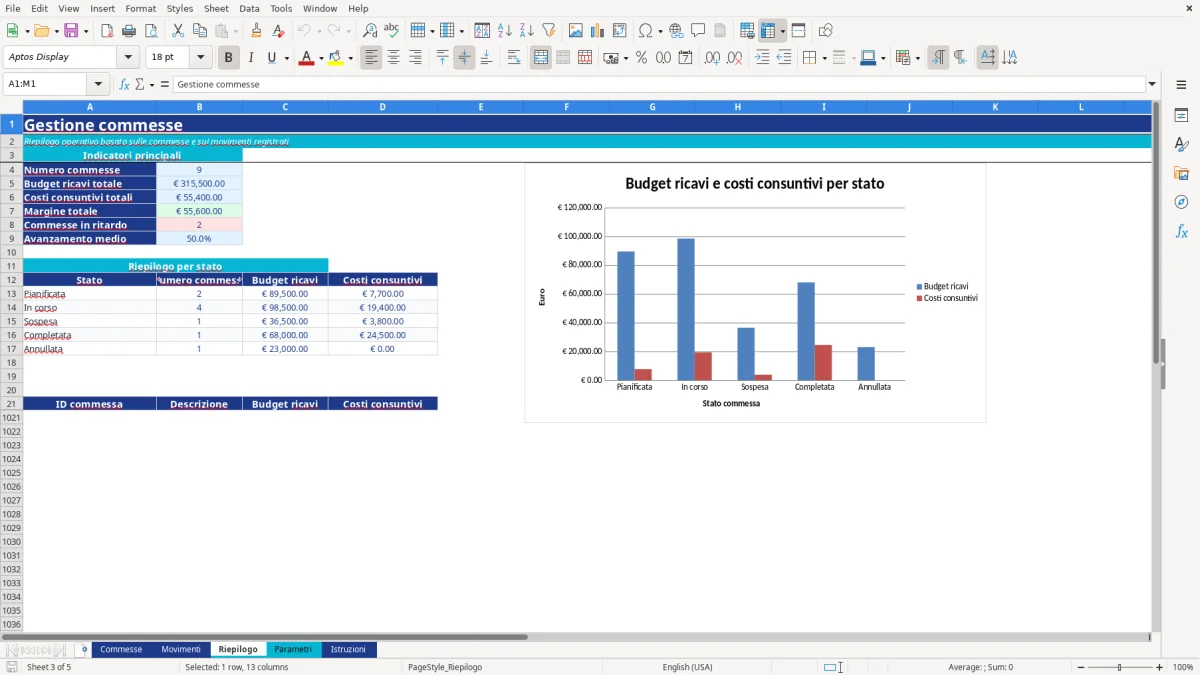The image size is (1200, 675).
Task: Open Font Size dropdown arrow
Action: pos(200,58)
